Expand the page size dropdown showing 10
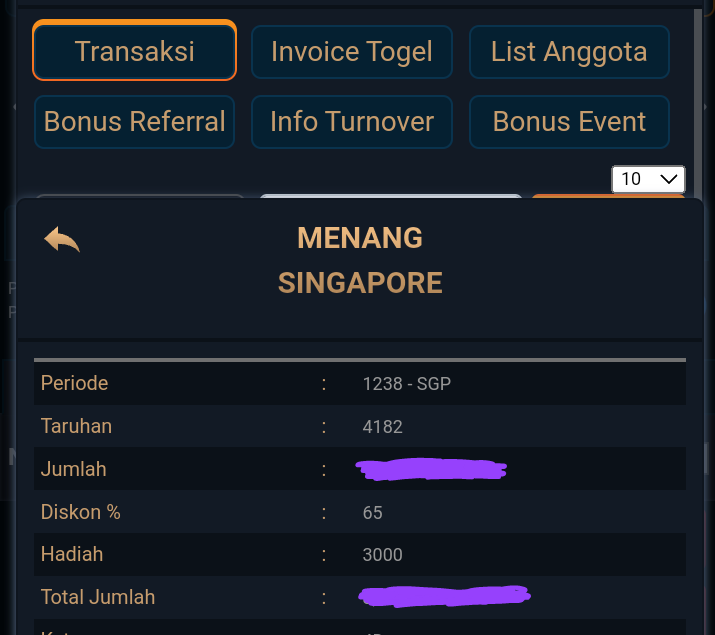Viewport: 715px width, 635px height. 648,179
